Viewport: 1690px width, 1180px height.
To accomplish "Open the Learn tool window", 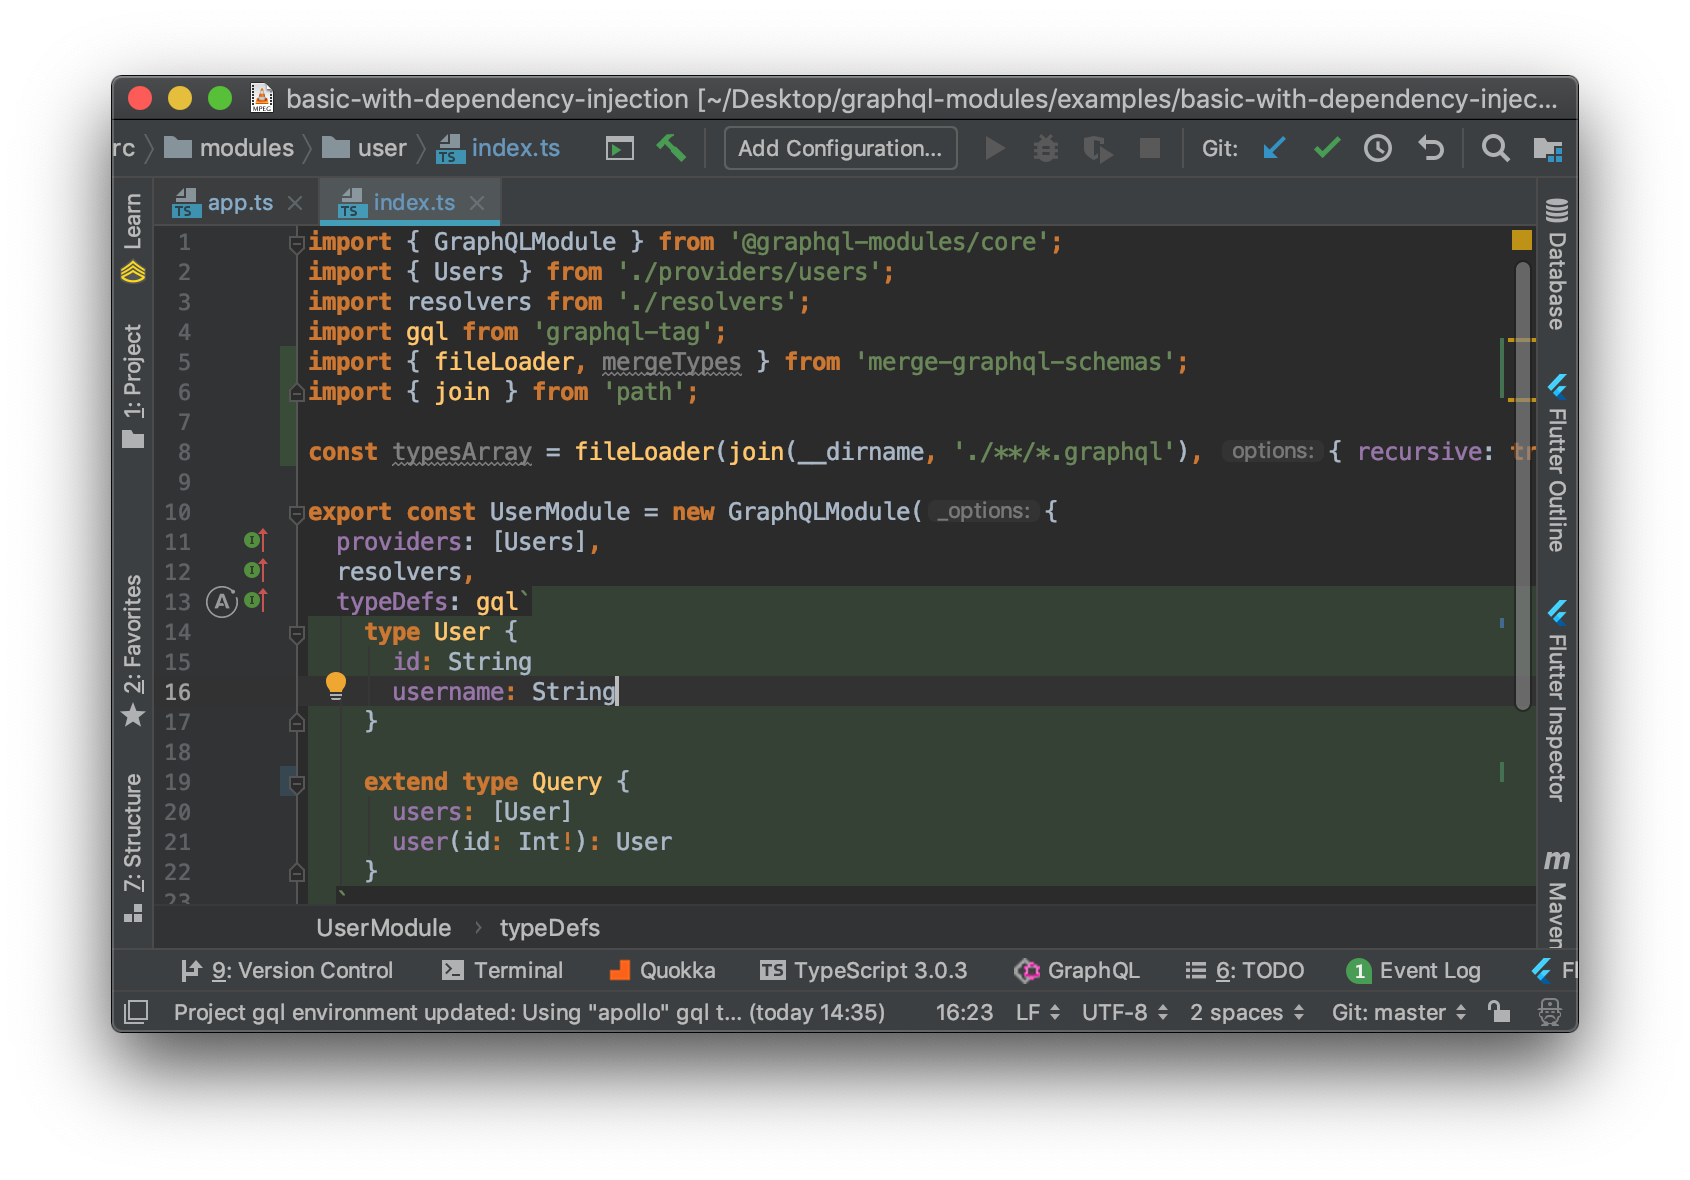I will pos(133,237).
